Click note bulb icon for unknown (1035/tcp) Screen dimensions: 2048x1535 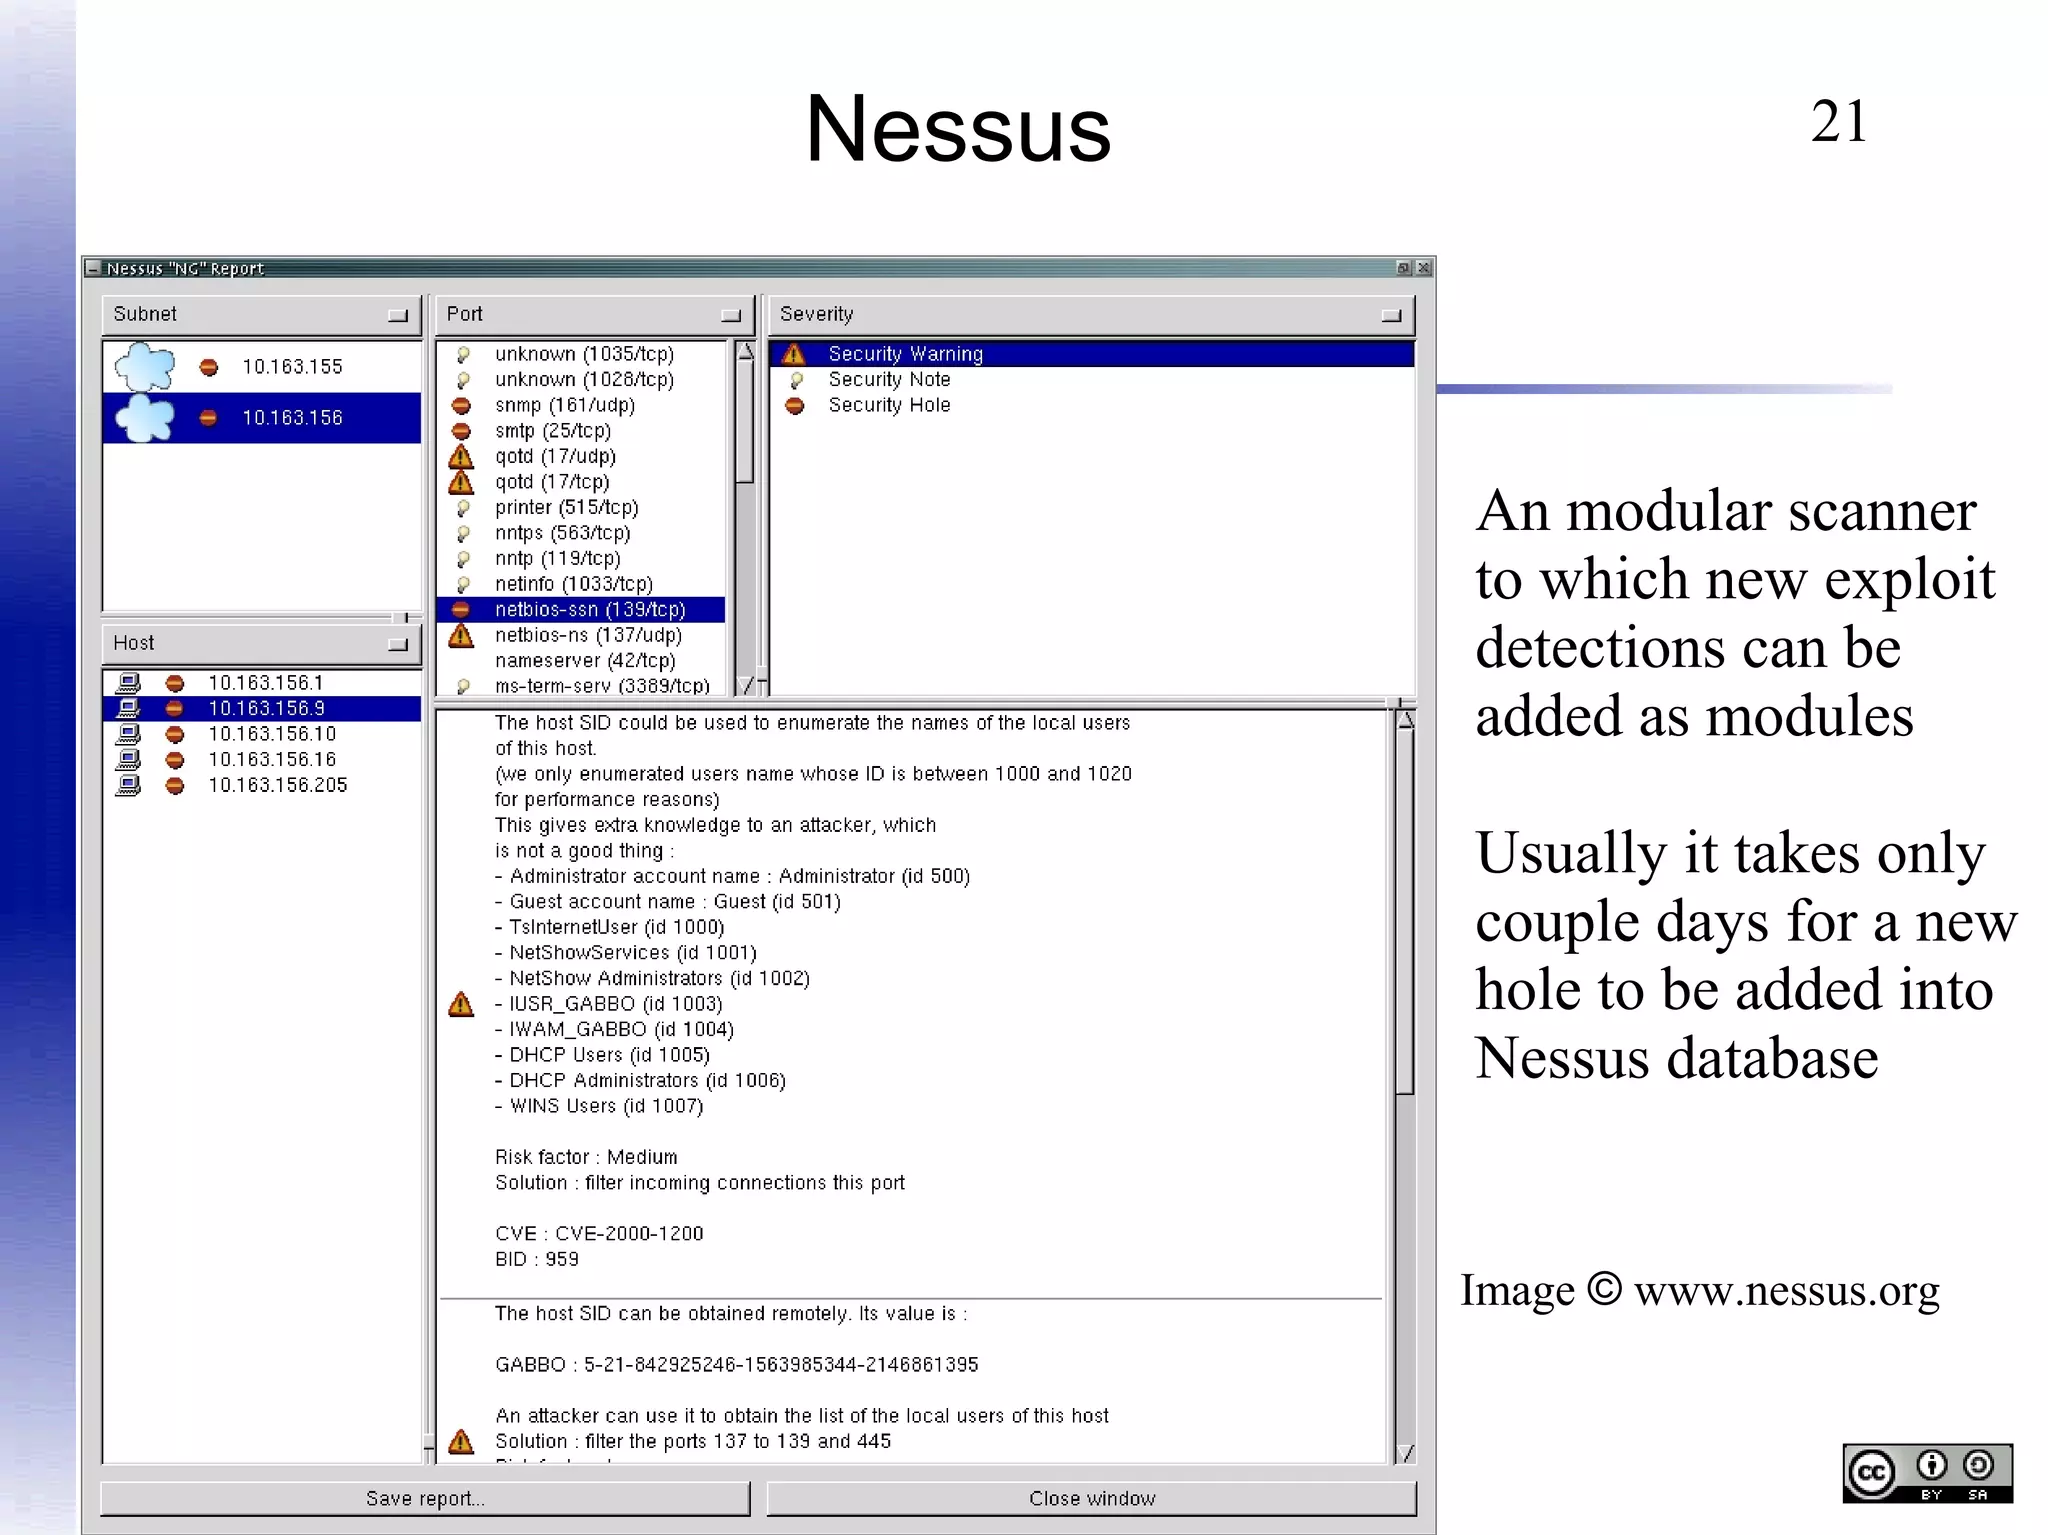[x=463, y=354]
